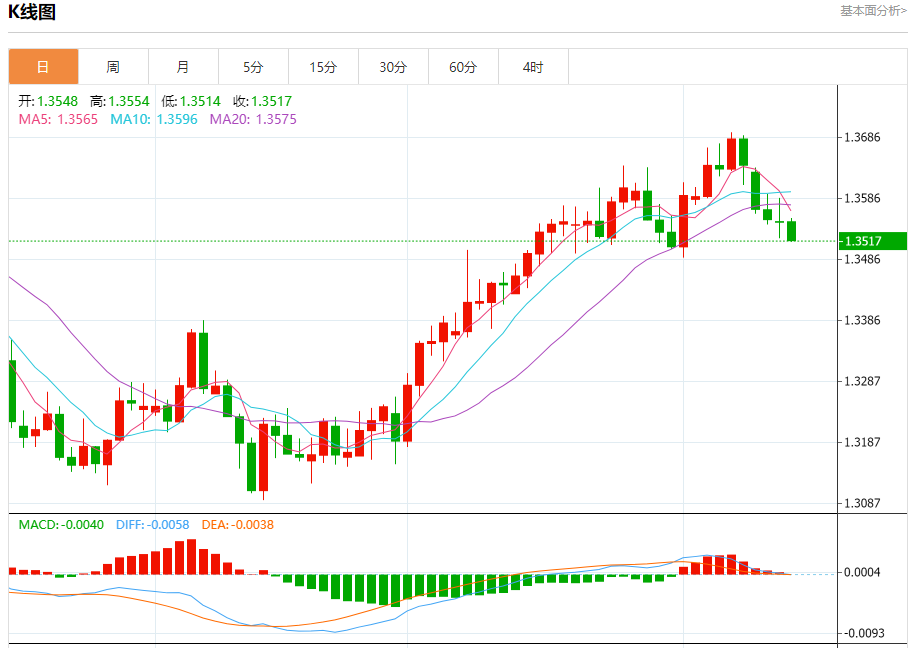The height and width of the screenshot is (648, 917).
Task: Open the 5分 interval tab
Action: [253, 67]
